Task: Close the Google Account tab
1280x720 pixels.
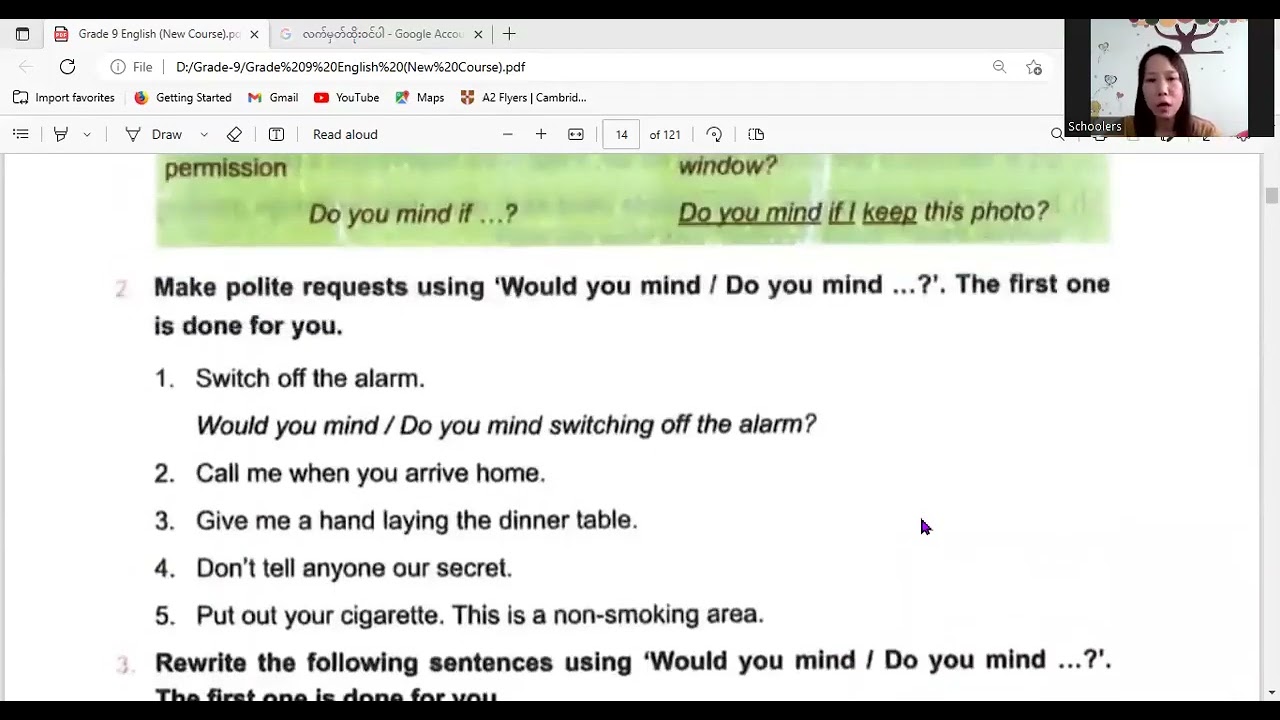Action: [478, 34]
